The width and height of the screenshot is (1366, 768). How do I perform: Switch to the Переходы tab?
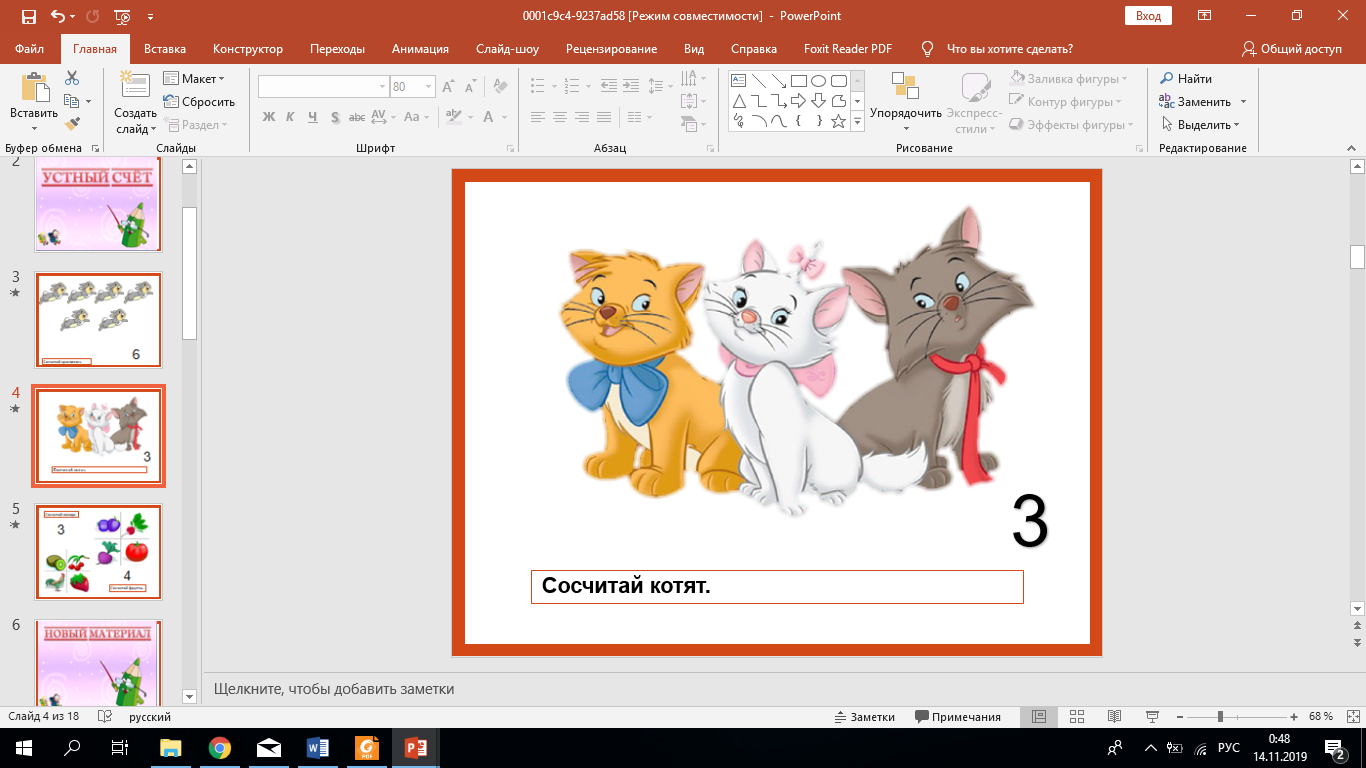337,49
